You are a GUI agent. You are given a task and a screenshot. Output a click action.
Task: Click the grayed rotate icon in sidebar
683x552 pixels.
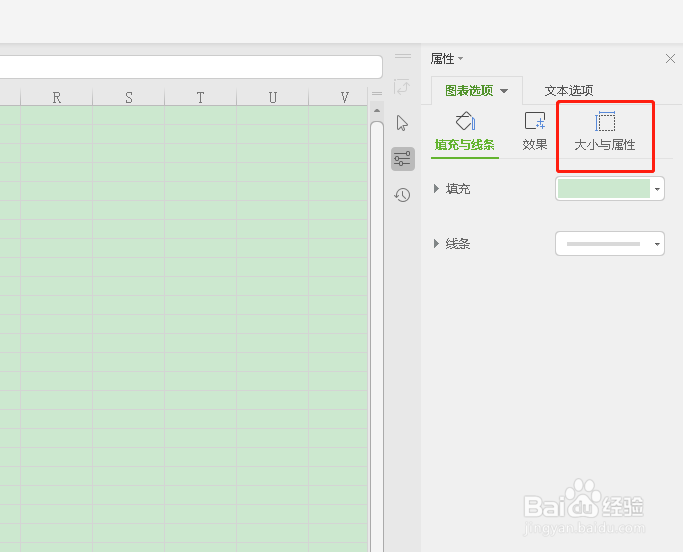coord(402,87)
